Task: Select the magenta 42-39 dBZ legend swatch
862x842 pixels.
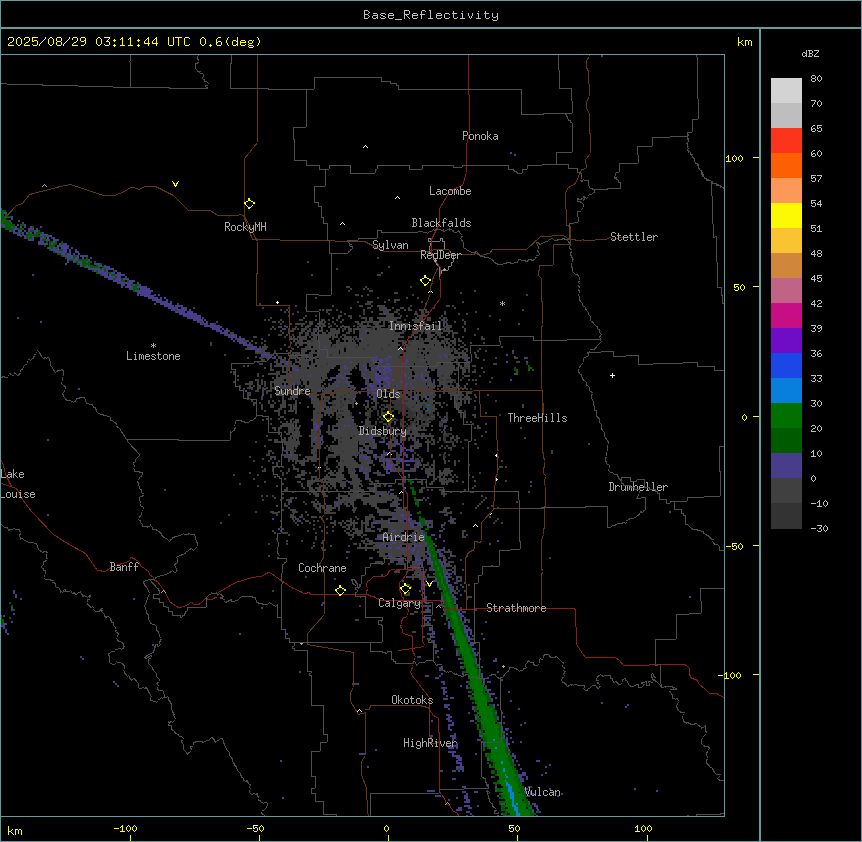Action: tap(786, 315)
